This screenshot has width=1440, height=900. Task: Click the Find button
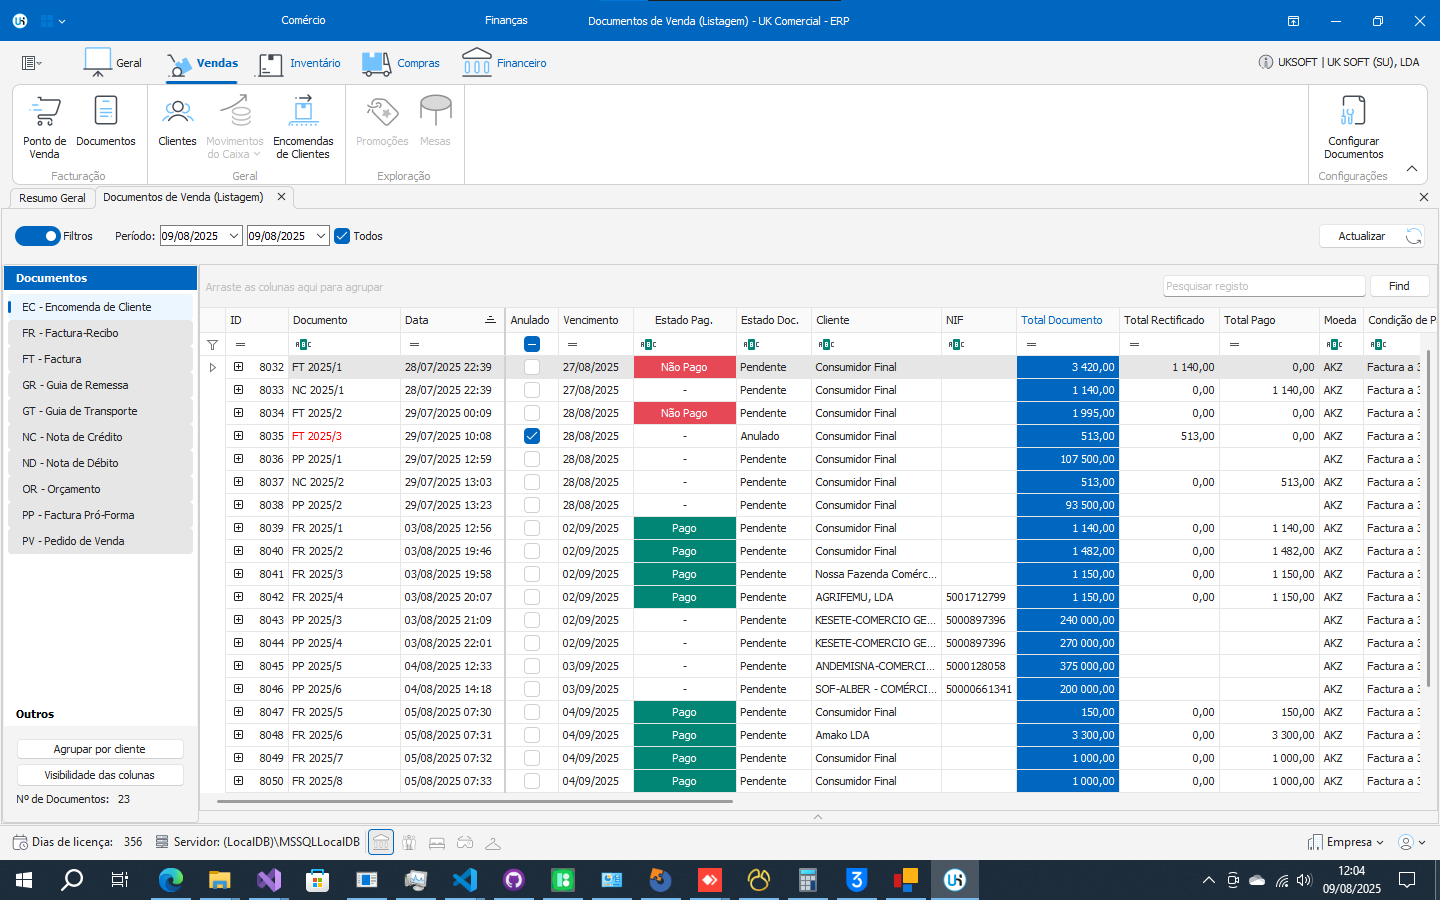click(x=1399, y=286)
